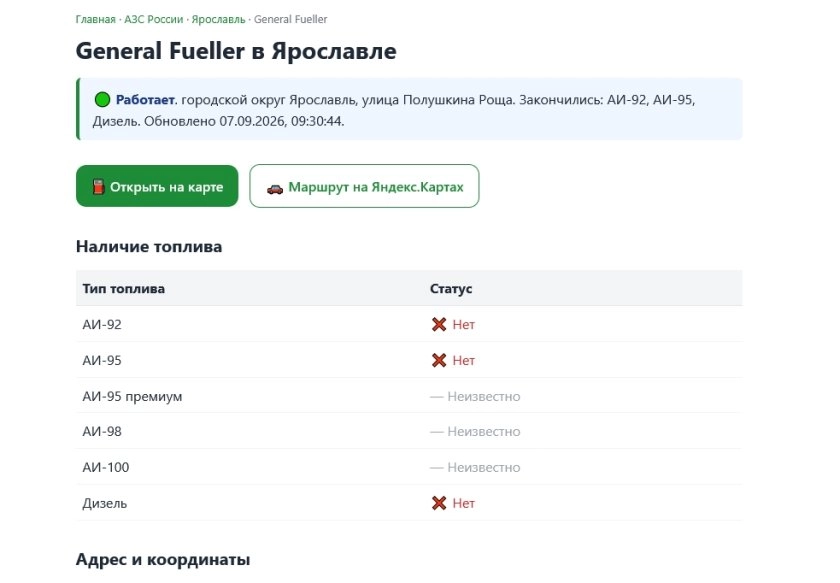
Task: Open the Главная breadcrumb link
Action: pos(95,19)
